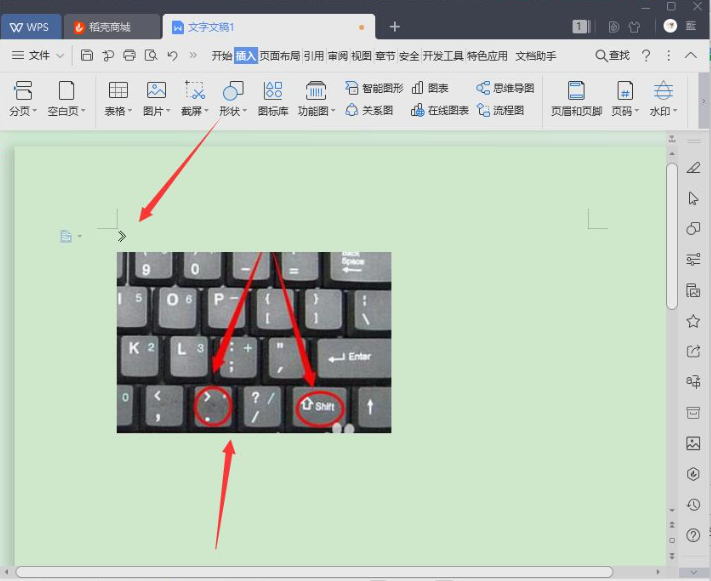Select the arrow pointer tool in sidebar
This screenshot has height=581, width=711.
693,198
